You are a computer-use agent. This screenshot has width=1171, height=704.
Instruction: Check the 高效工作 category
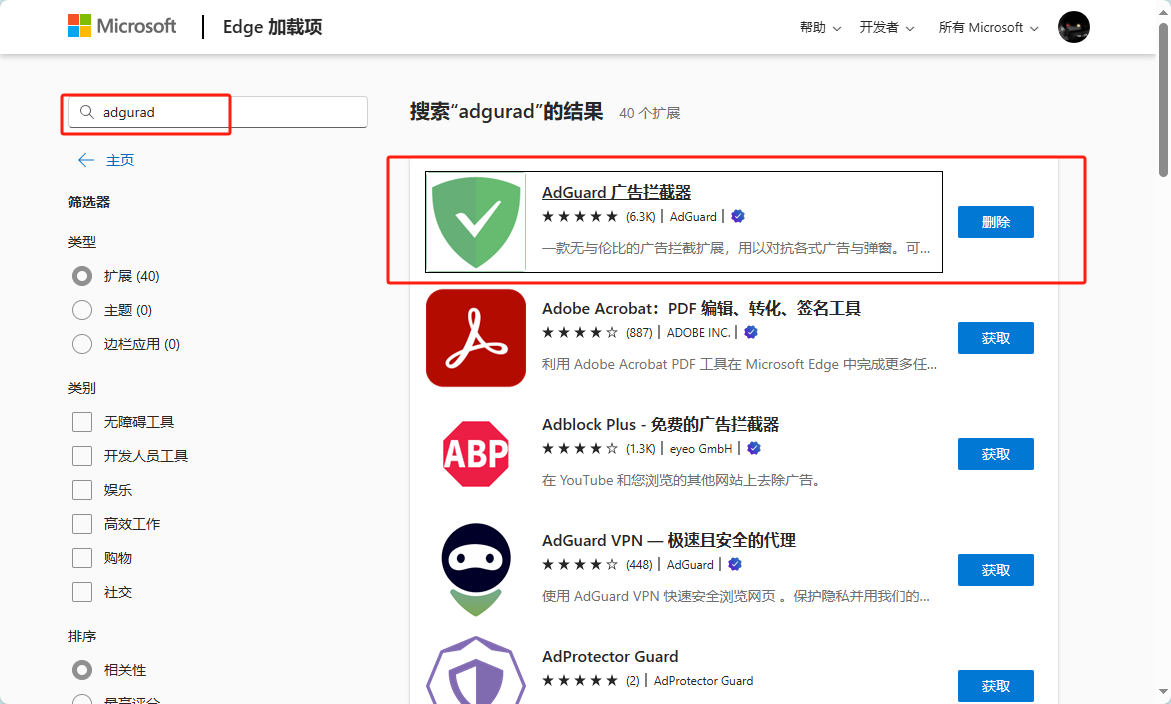(x=82, y=524)
